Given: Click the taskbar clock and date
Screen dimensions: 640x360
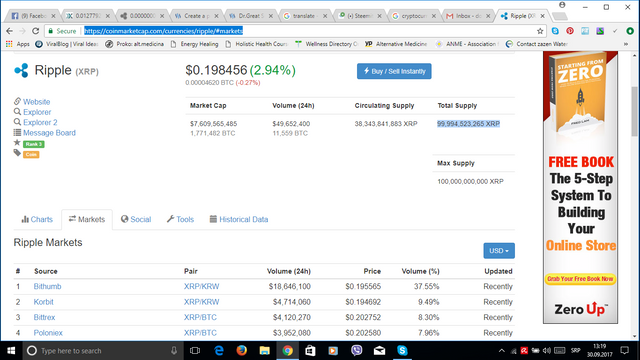Looking at the screenshot, I should pyautogui.click(x=599, y=351).
